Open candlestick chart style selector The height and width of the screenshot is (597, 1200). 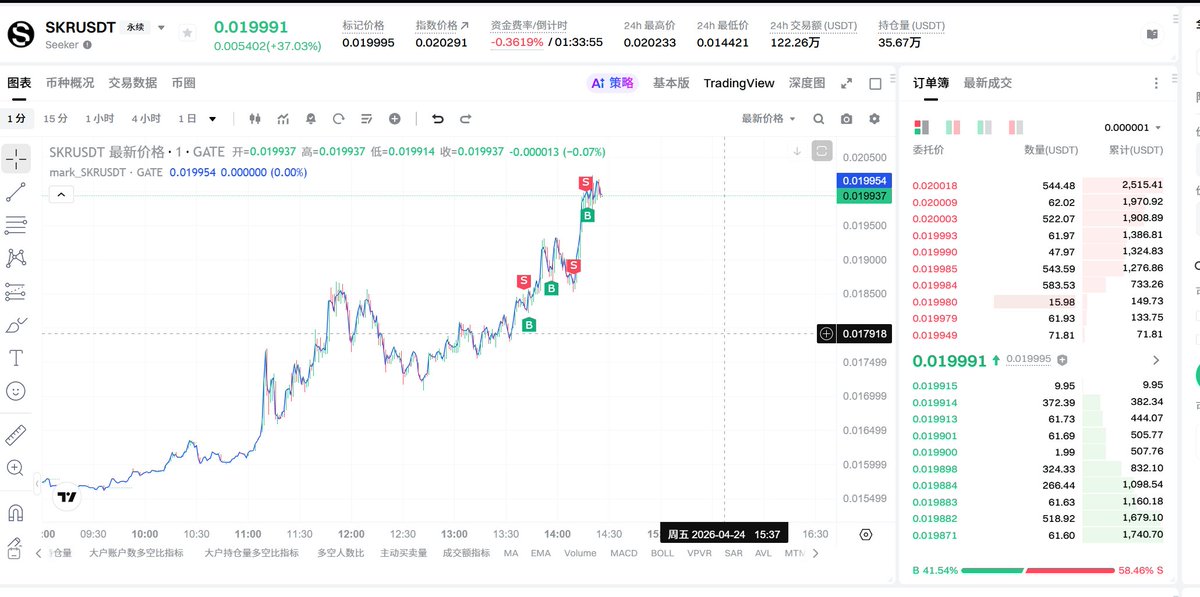tap(255, 118)
